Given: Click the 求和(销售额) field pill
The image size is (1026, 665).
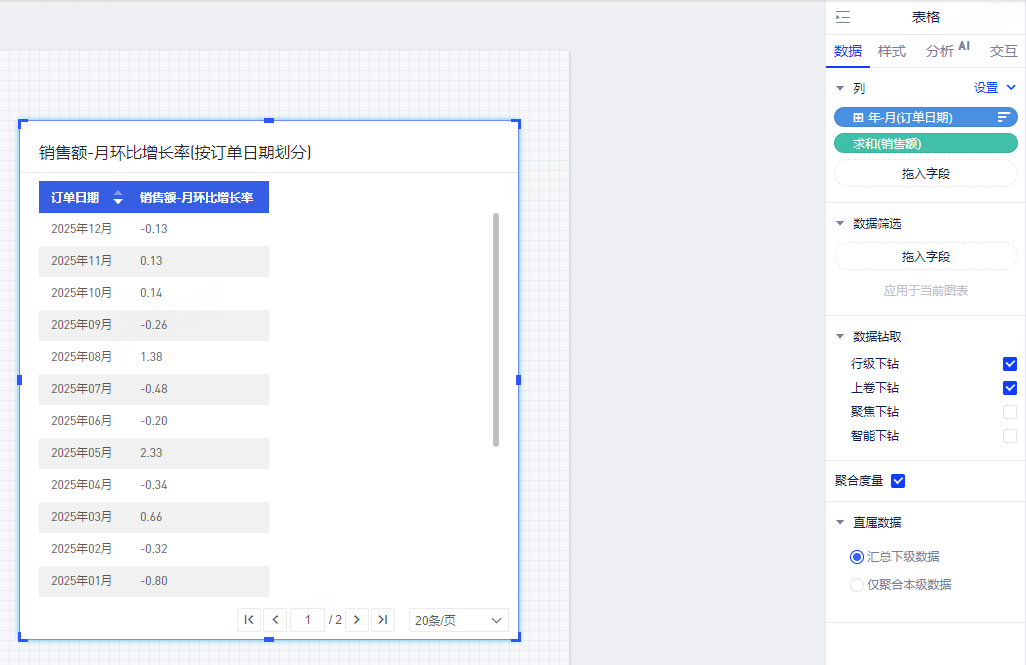Looking at the screenshot, I should [925, 144].
